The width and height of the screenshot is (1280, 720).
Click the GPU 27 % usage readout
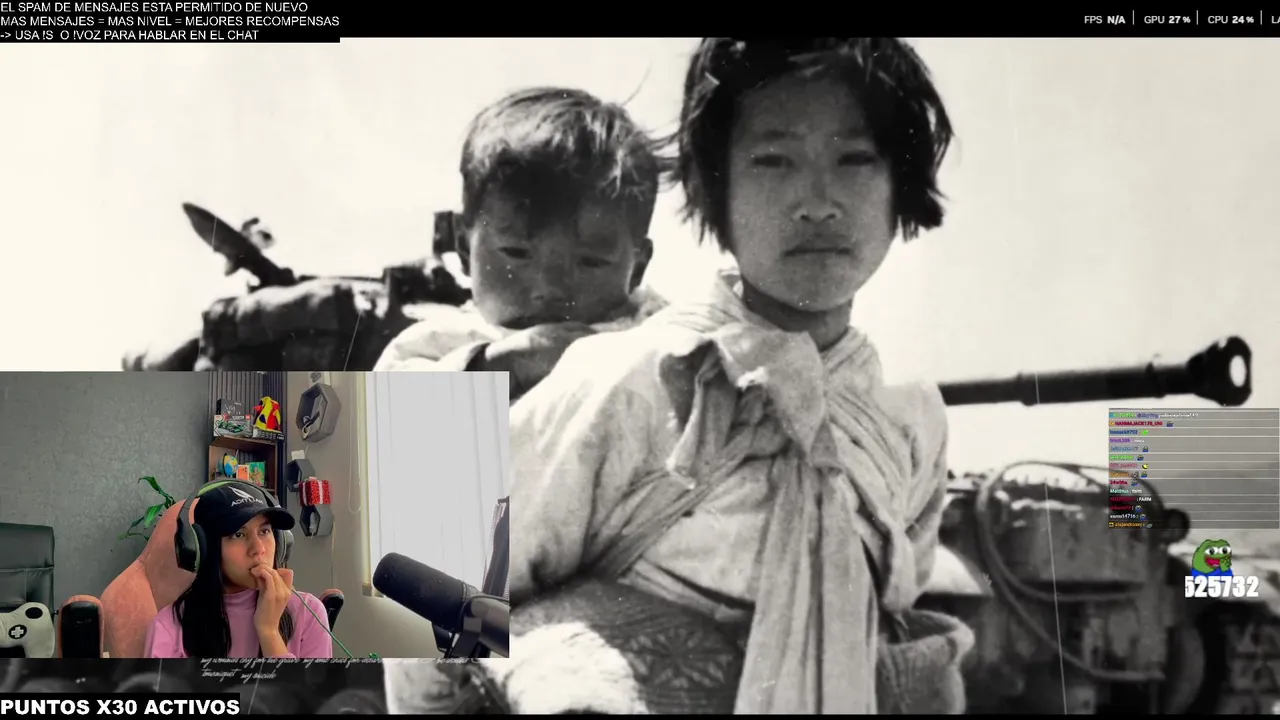pos(1167,20)
